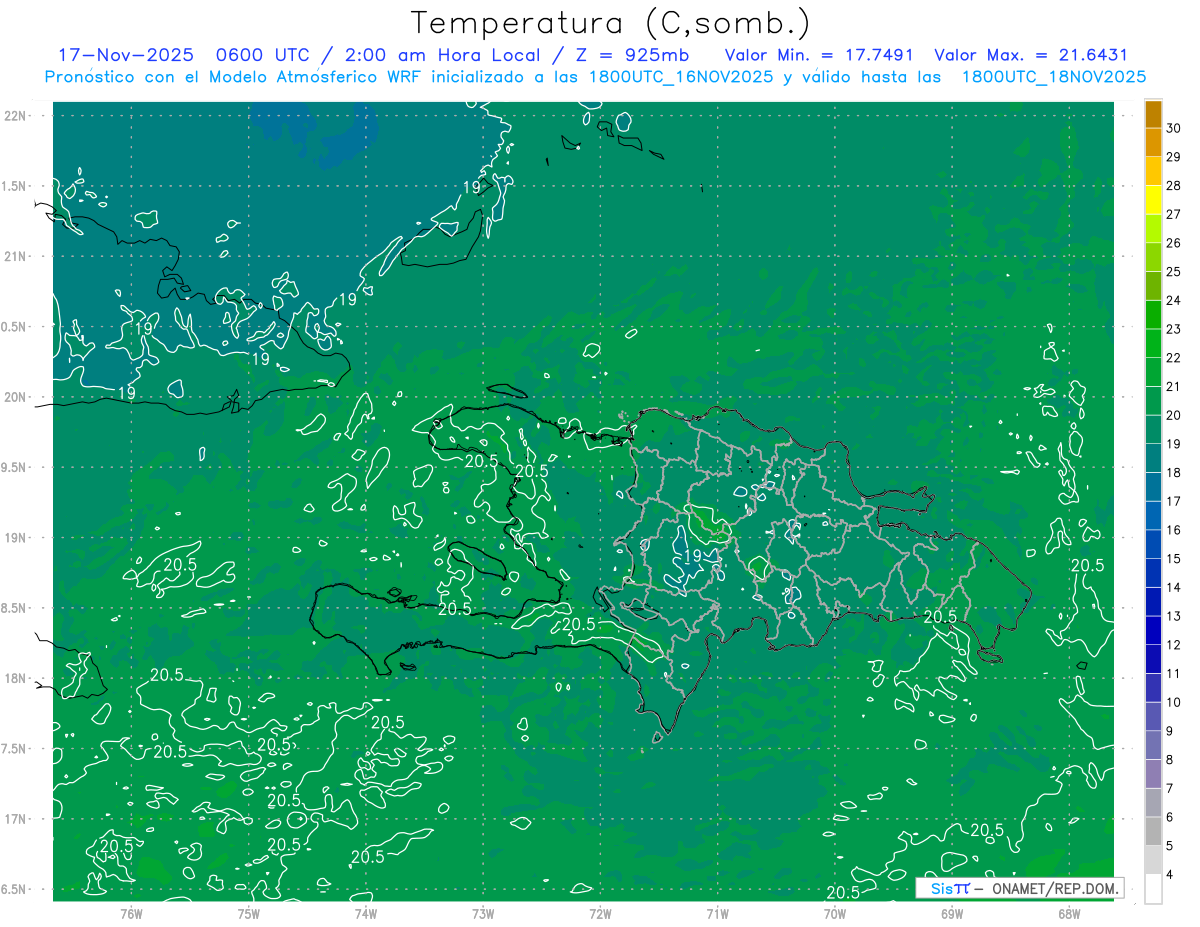Click the '17N' latitude axis label
1200x927 pixels.
16,819
